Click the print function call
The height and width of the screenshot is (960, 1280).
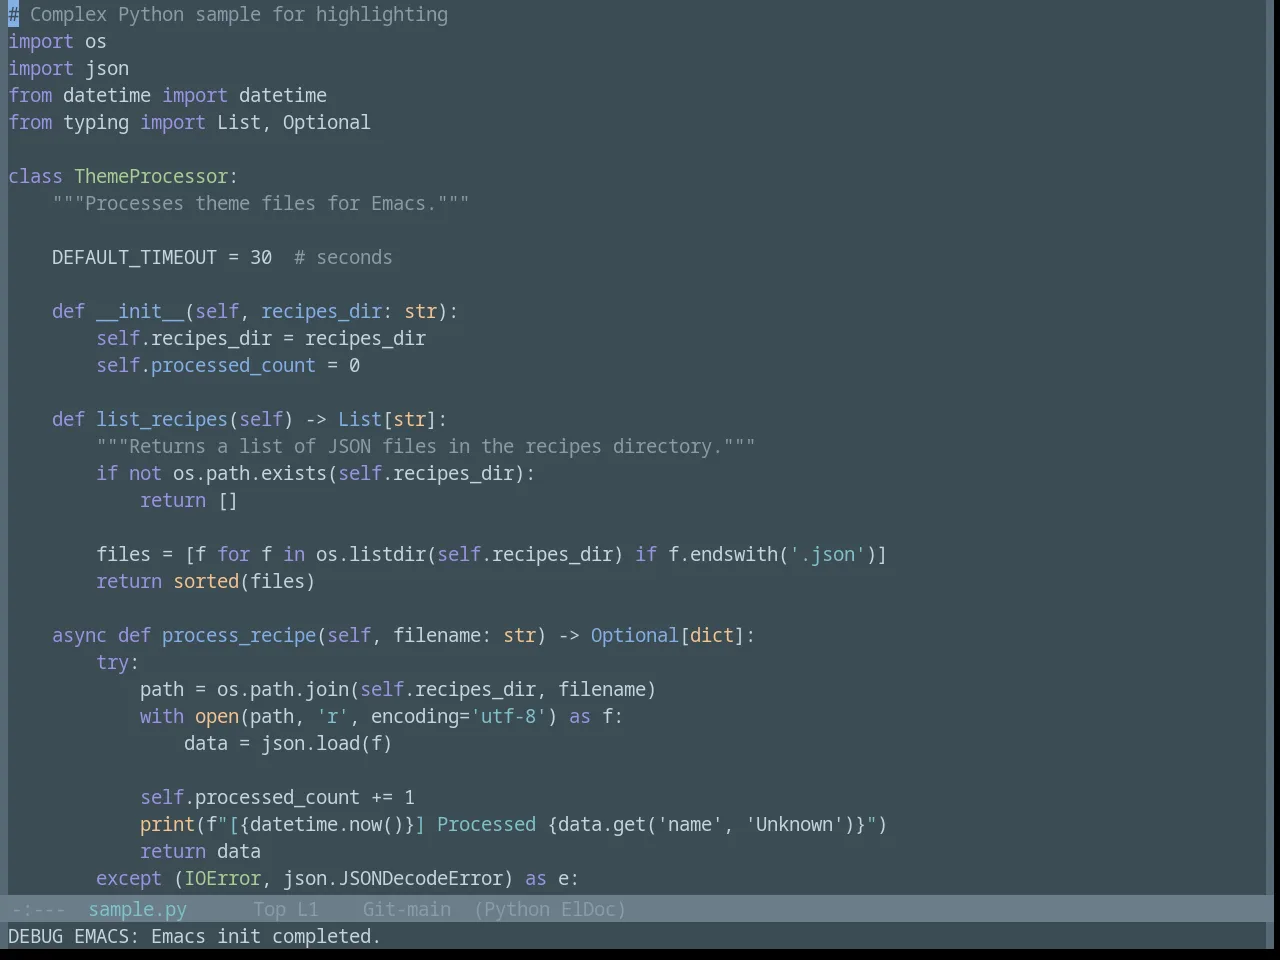tap(167, 824)
